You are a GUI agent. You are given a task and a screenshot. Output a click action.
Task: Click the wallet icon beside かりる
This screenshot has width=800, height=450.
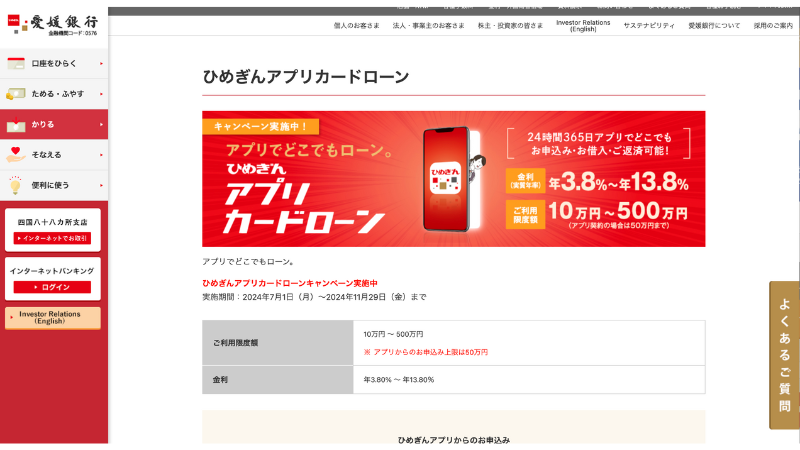pyautogui.click(x=16, y=124)
